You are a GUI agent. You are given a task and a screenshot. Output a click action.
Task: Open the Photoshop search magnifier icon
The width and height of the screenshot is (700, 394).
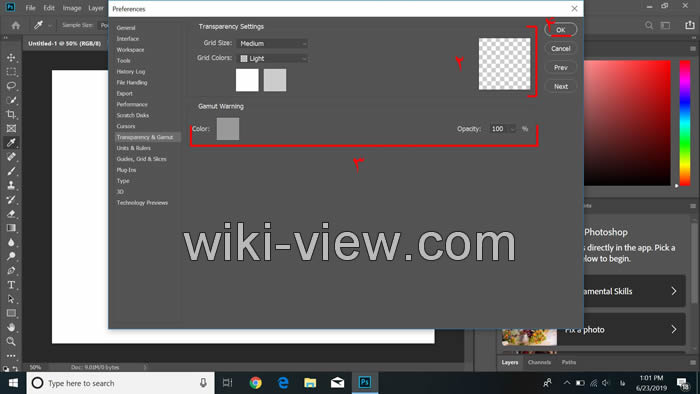[649, 25]
